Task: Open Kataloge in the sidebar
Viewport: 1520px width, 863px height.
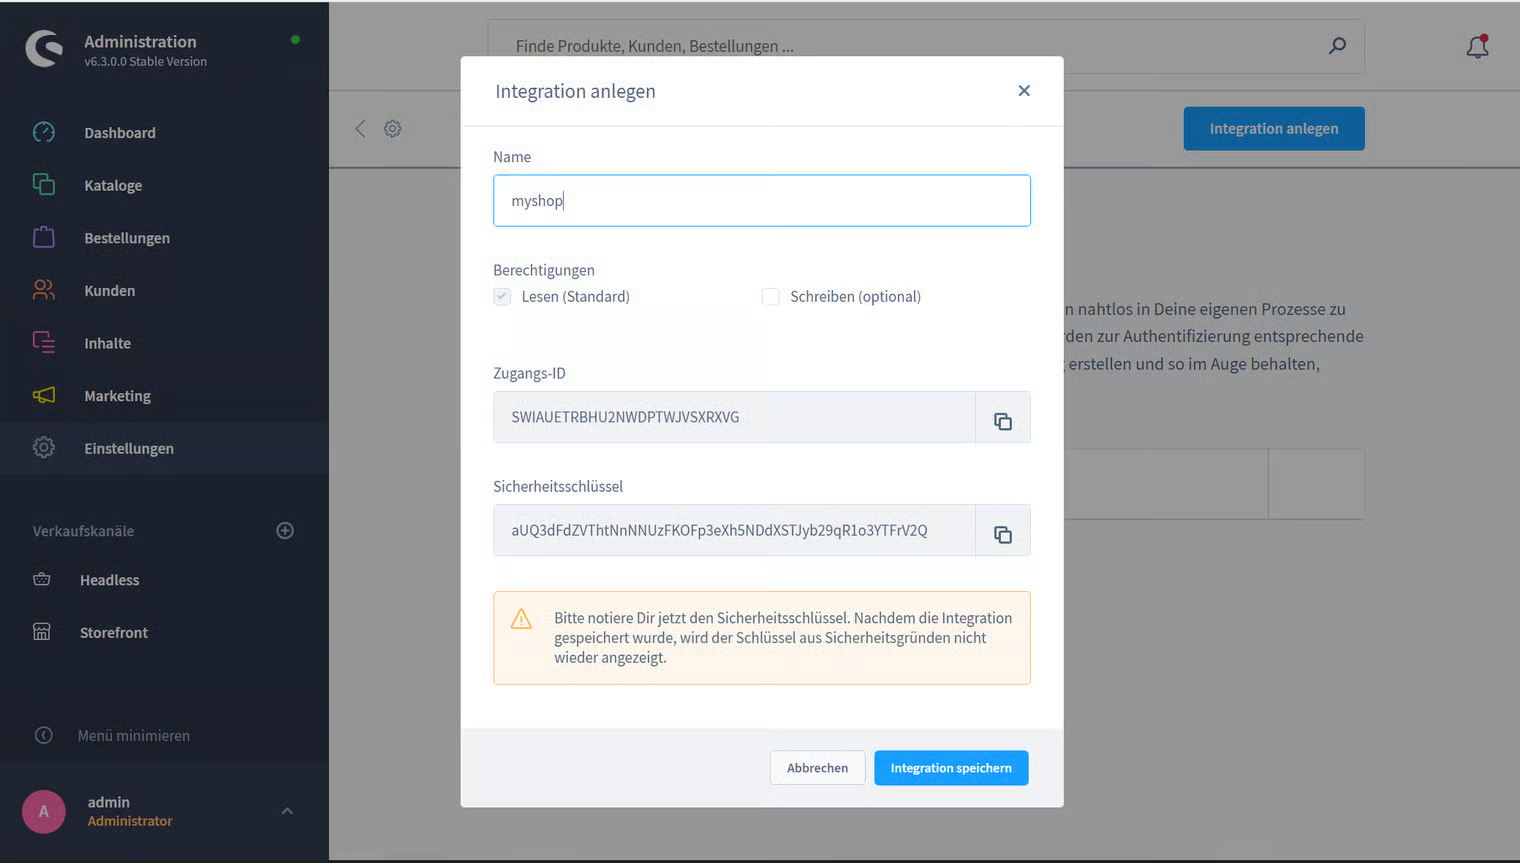Action: point(113,186)
